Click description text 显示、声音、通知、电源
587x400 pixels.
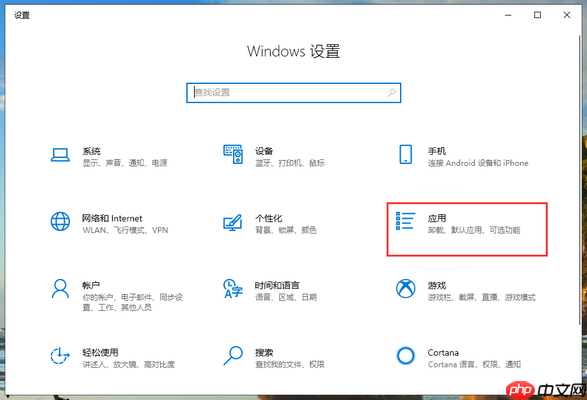point(125,163)
